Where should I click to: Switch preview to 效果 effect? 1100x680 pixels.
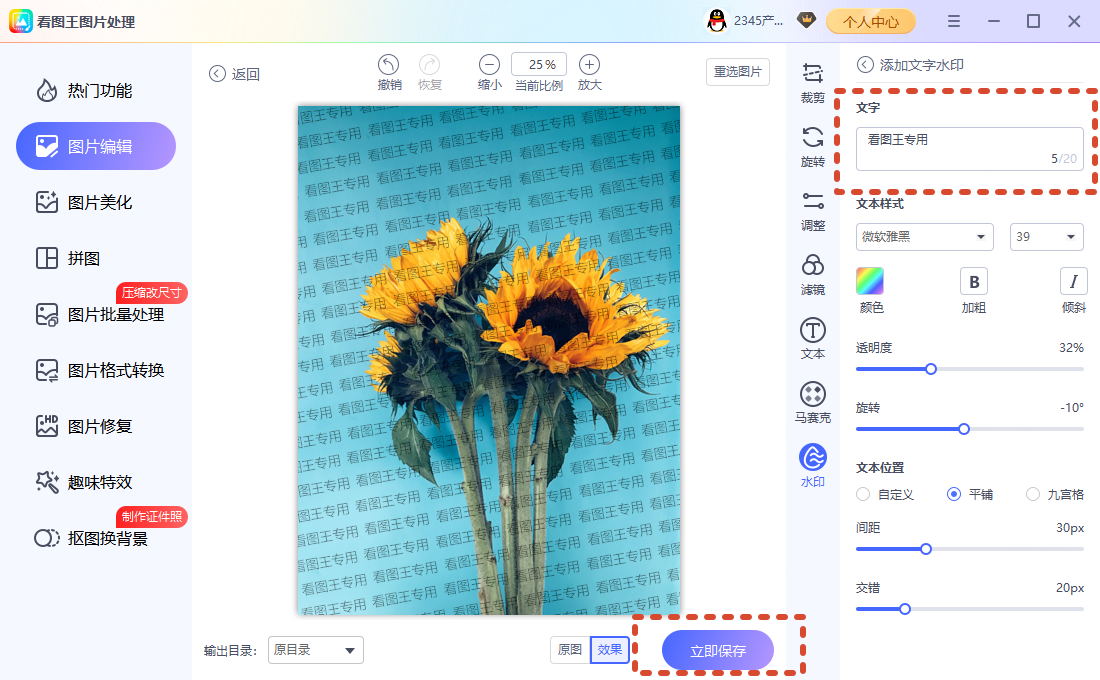(610, 650)
